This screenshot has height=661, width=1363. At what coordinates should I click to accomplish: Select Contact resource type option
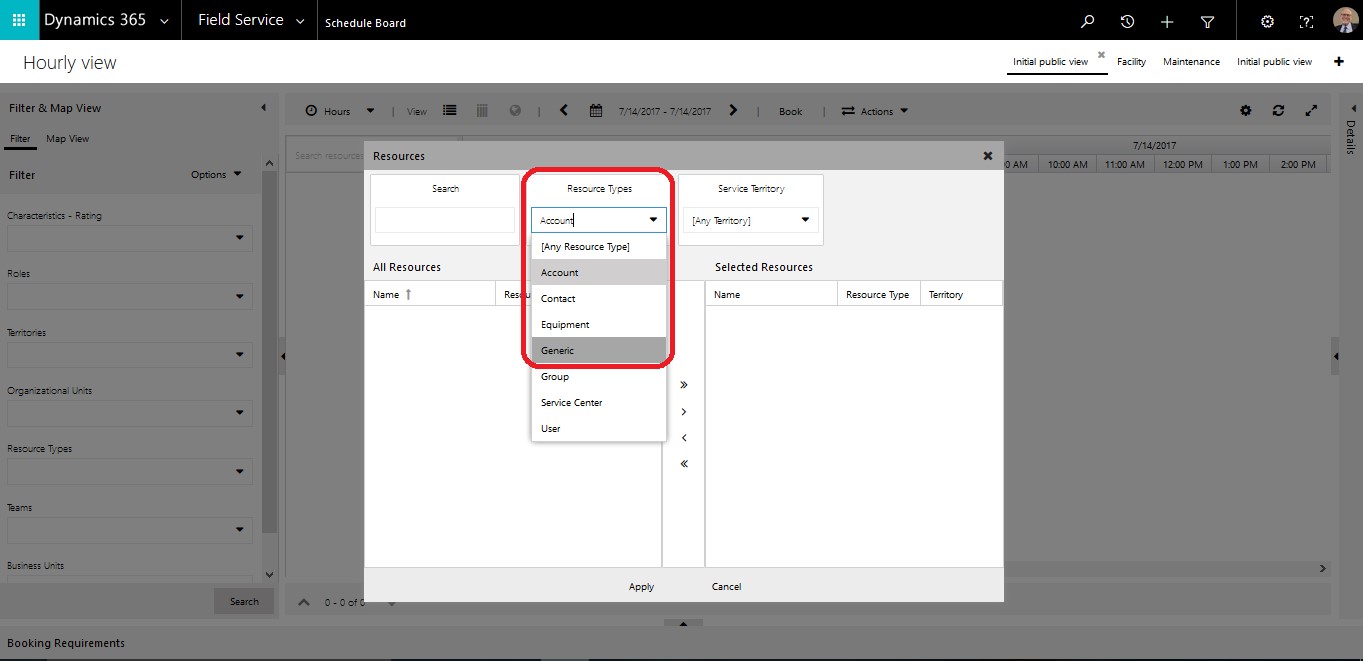click(599, 298)
